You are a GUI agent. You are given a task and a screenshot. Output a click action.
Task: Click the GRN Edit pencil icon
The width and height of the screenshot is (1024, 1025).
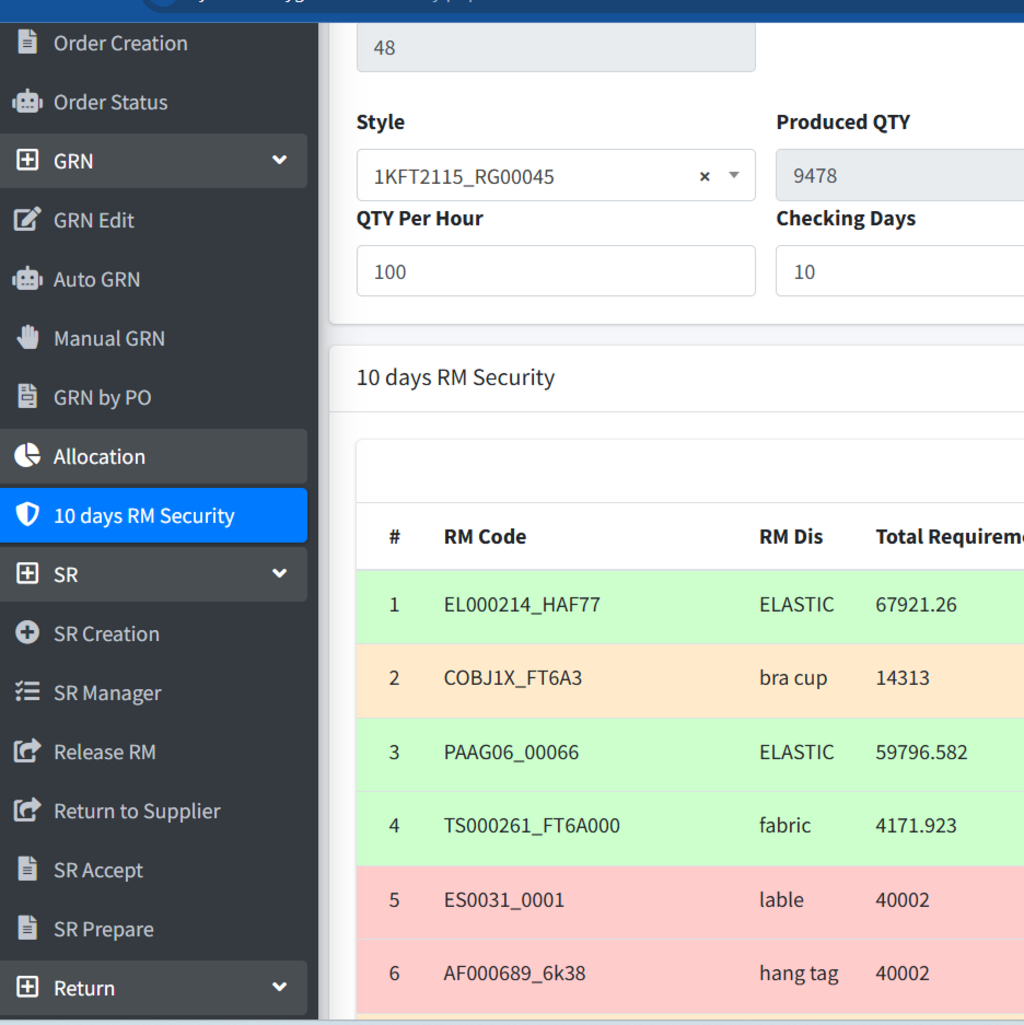pos(27,220)
